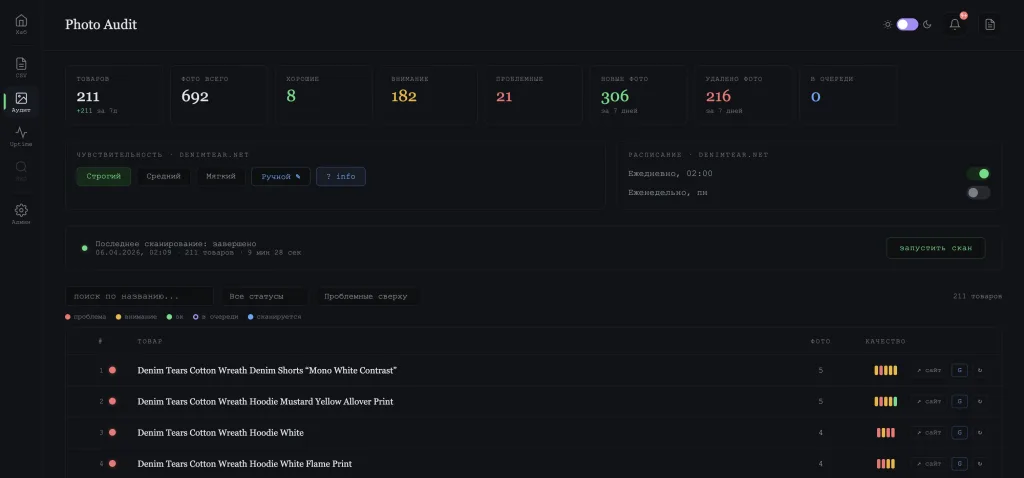Click the '? info' button
The height and width of the screenshot is (478, 1024).
coord(341,176)
